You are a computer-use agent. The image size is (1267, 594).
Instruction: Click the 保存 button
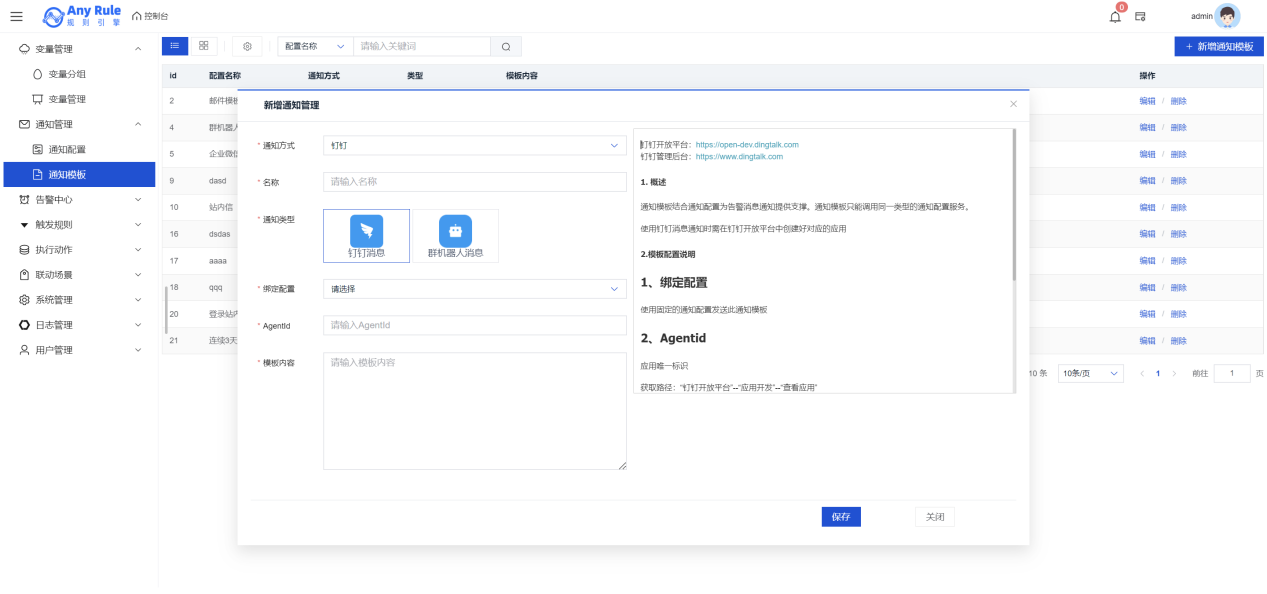pyautogui.click(x=840, y=517)
